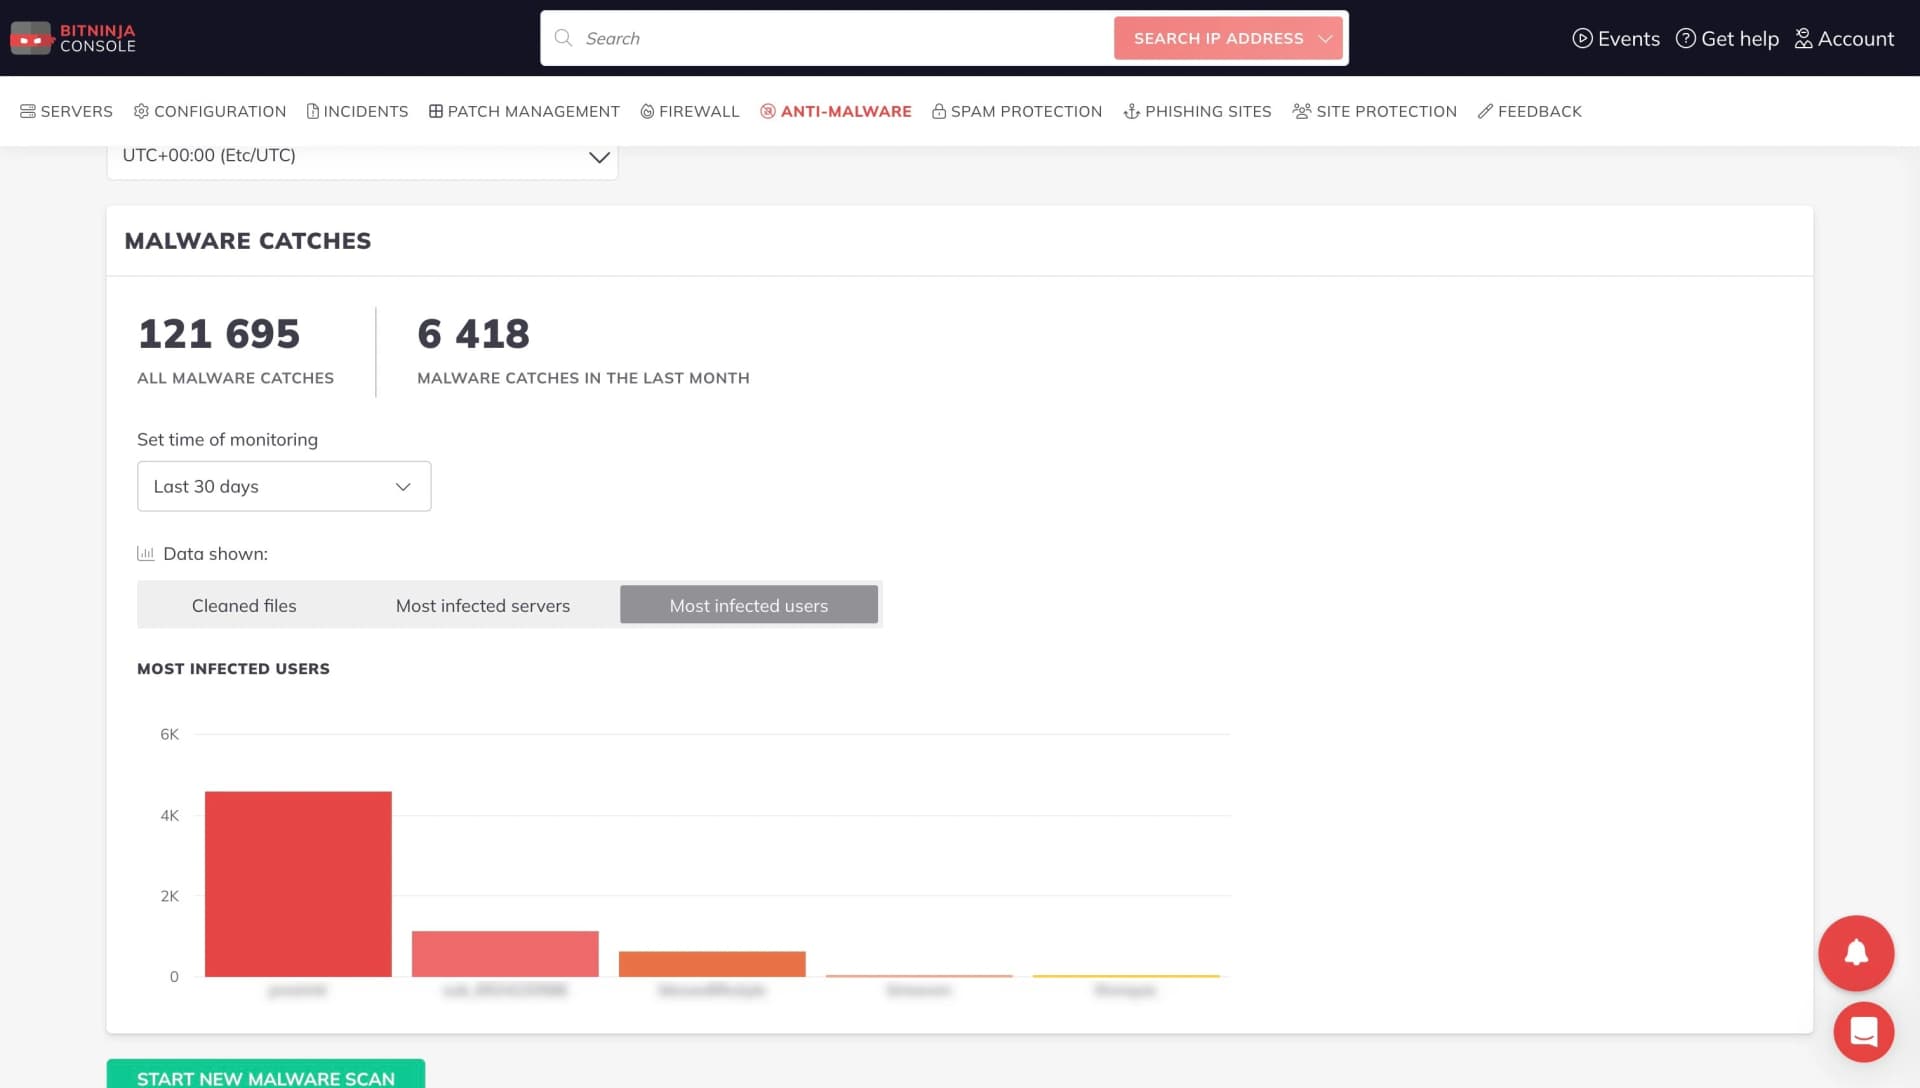The width and height of the screenshot is (1920, 1088).
Task: Click the Phishing Sites hook icon
Action: (x=1131, y=111)
